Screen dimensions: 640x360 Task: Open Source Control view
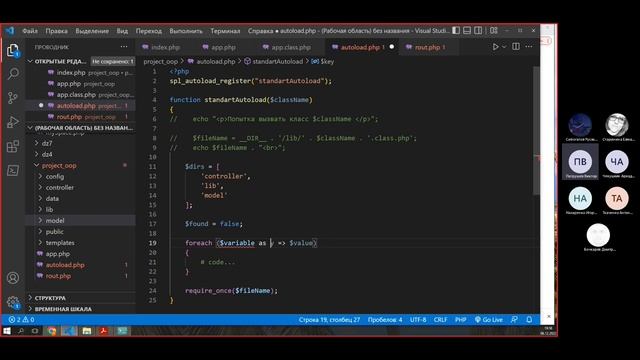[x=13, y=98]
